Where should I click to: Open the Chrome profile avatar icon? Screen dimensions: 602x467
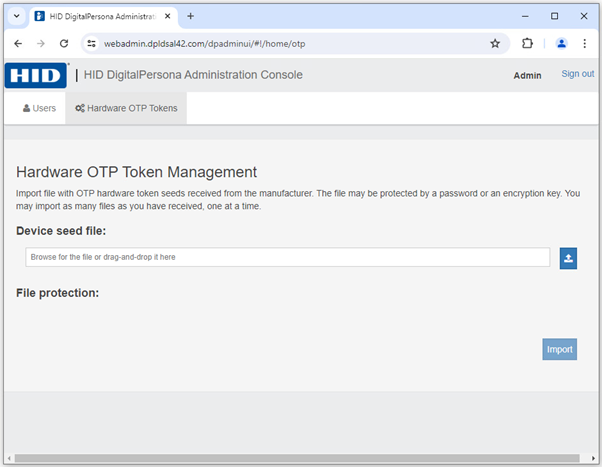coord(561,44)
